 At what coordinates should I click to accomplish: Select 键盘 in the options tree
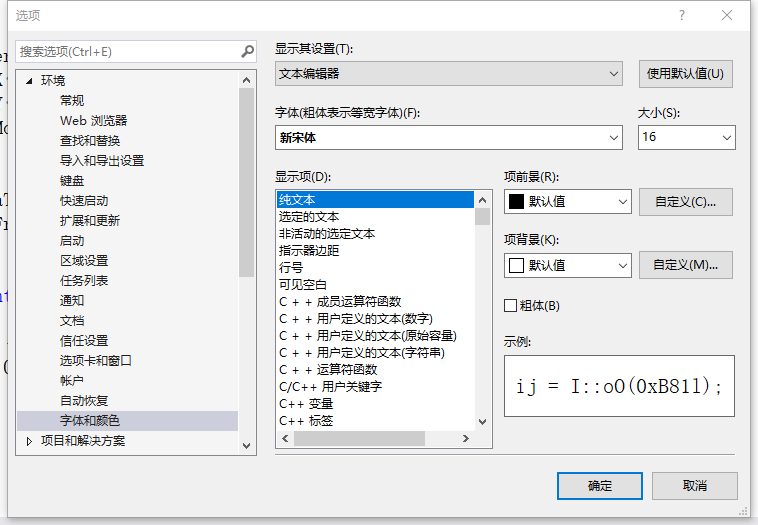coord(72,181)
